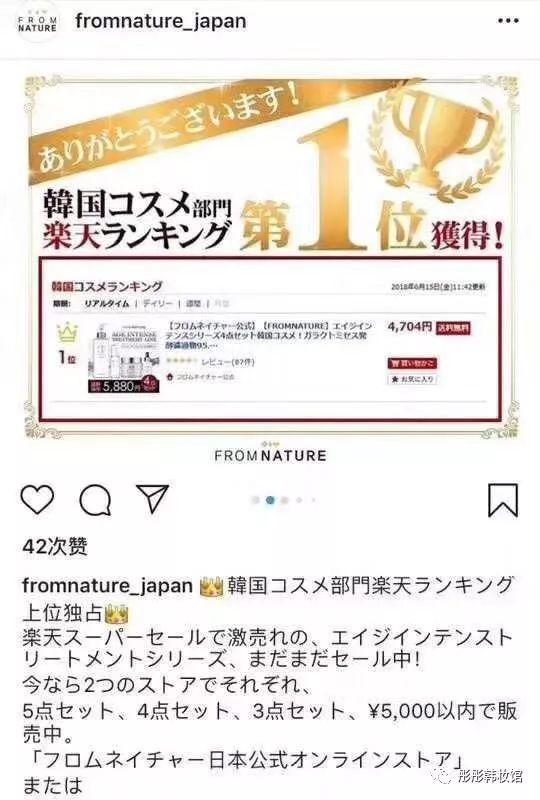
Task: Open comments with the speech bubble icon
Action: (95, 499)
